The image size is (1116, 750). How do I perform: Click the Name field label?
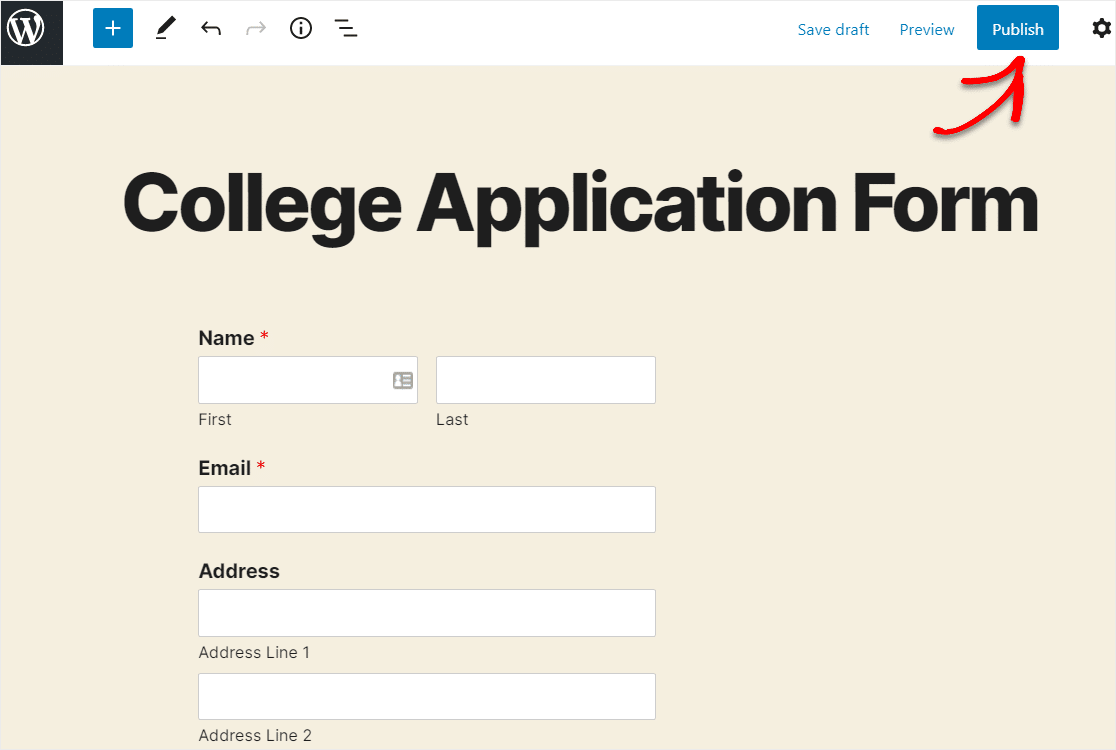tap(226, 338)
